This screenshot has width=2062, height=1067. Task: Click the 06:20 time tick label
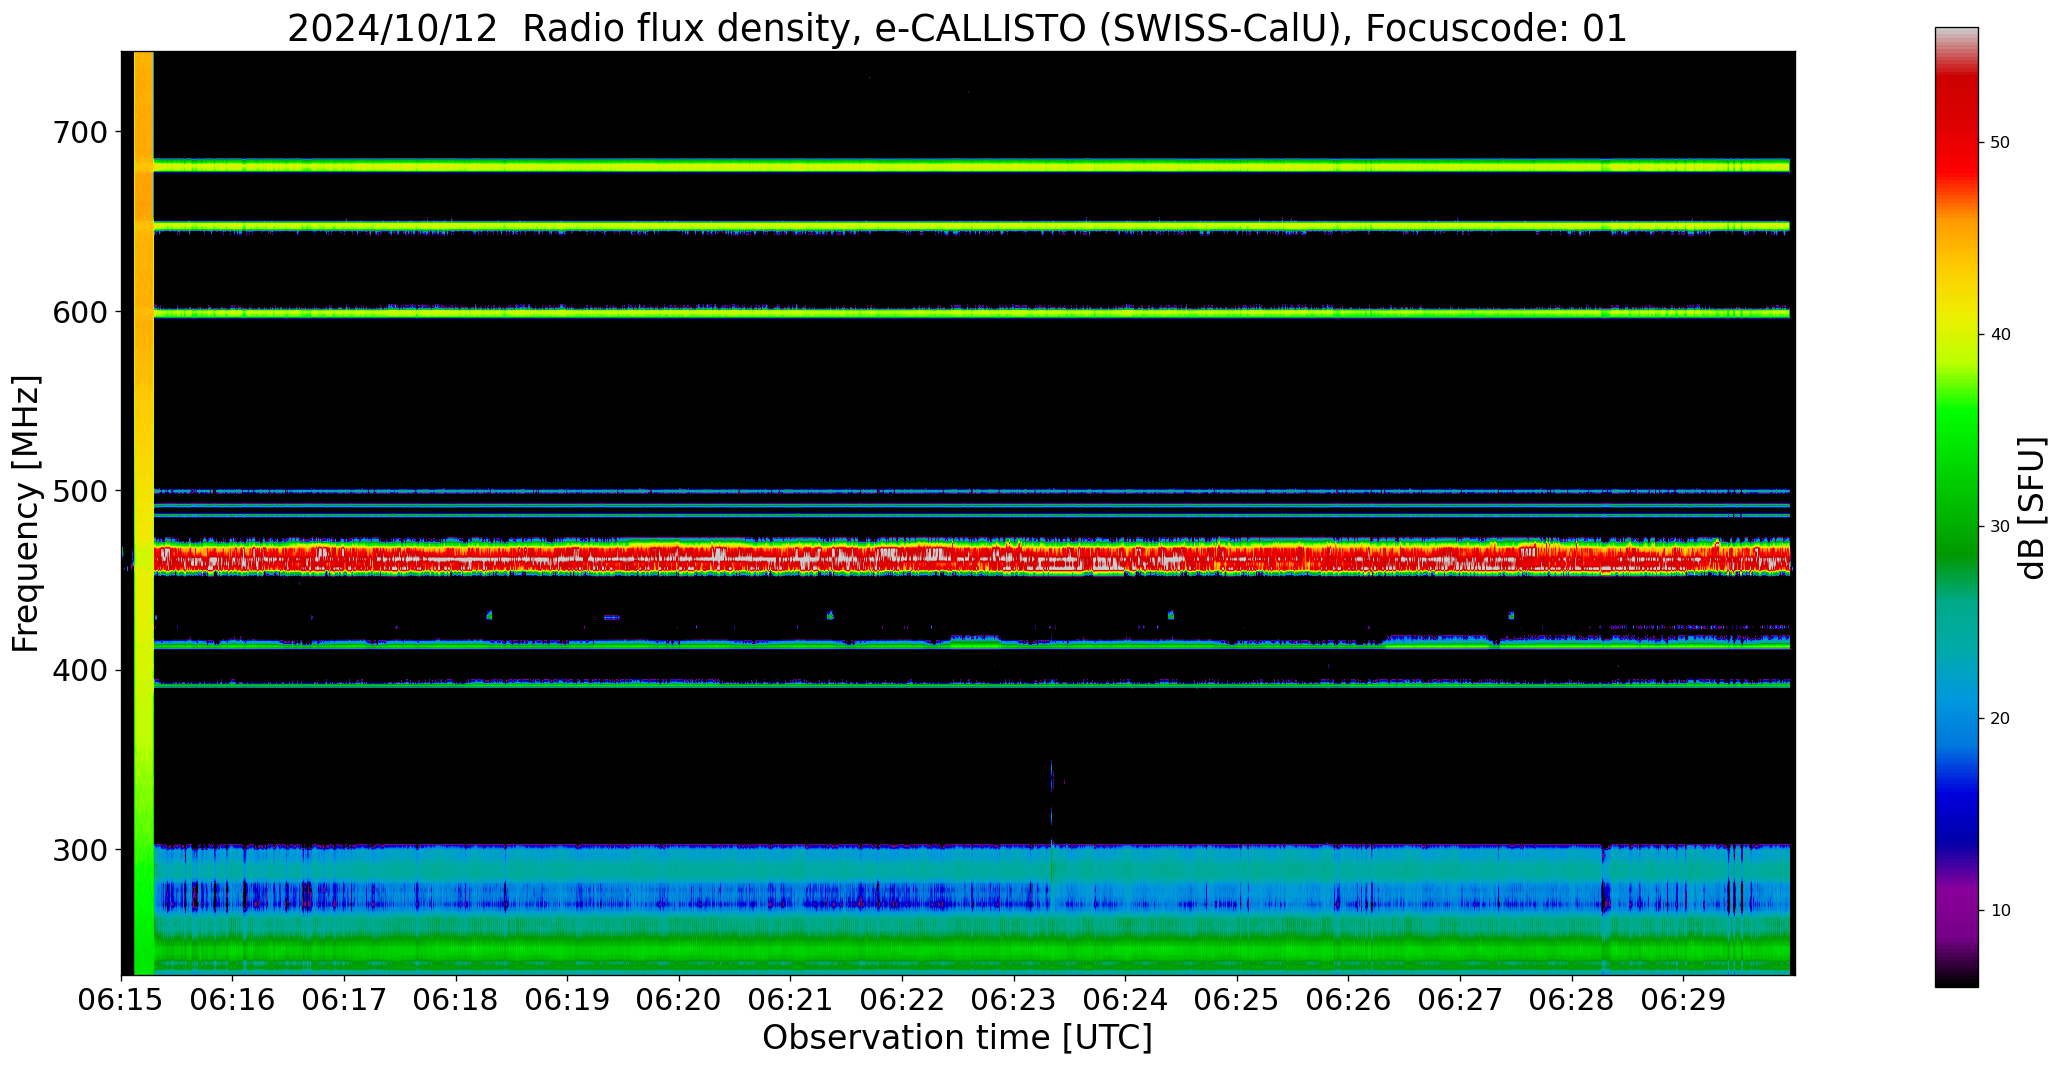pyautogui.click(x=679, y=999)
